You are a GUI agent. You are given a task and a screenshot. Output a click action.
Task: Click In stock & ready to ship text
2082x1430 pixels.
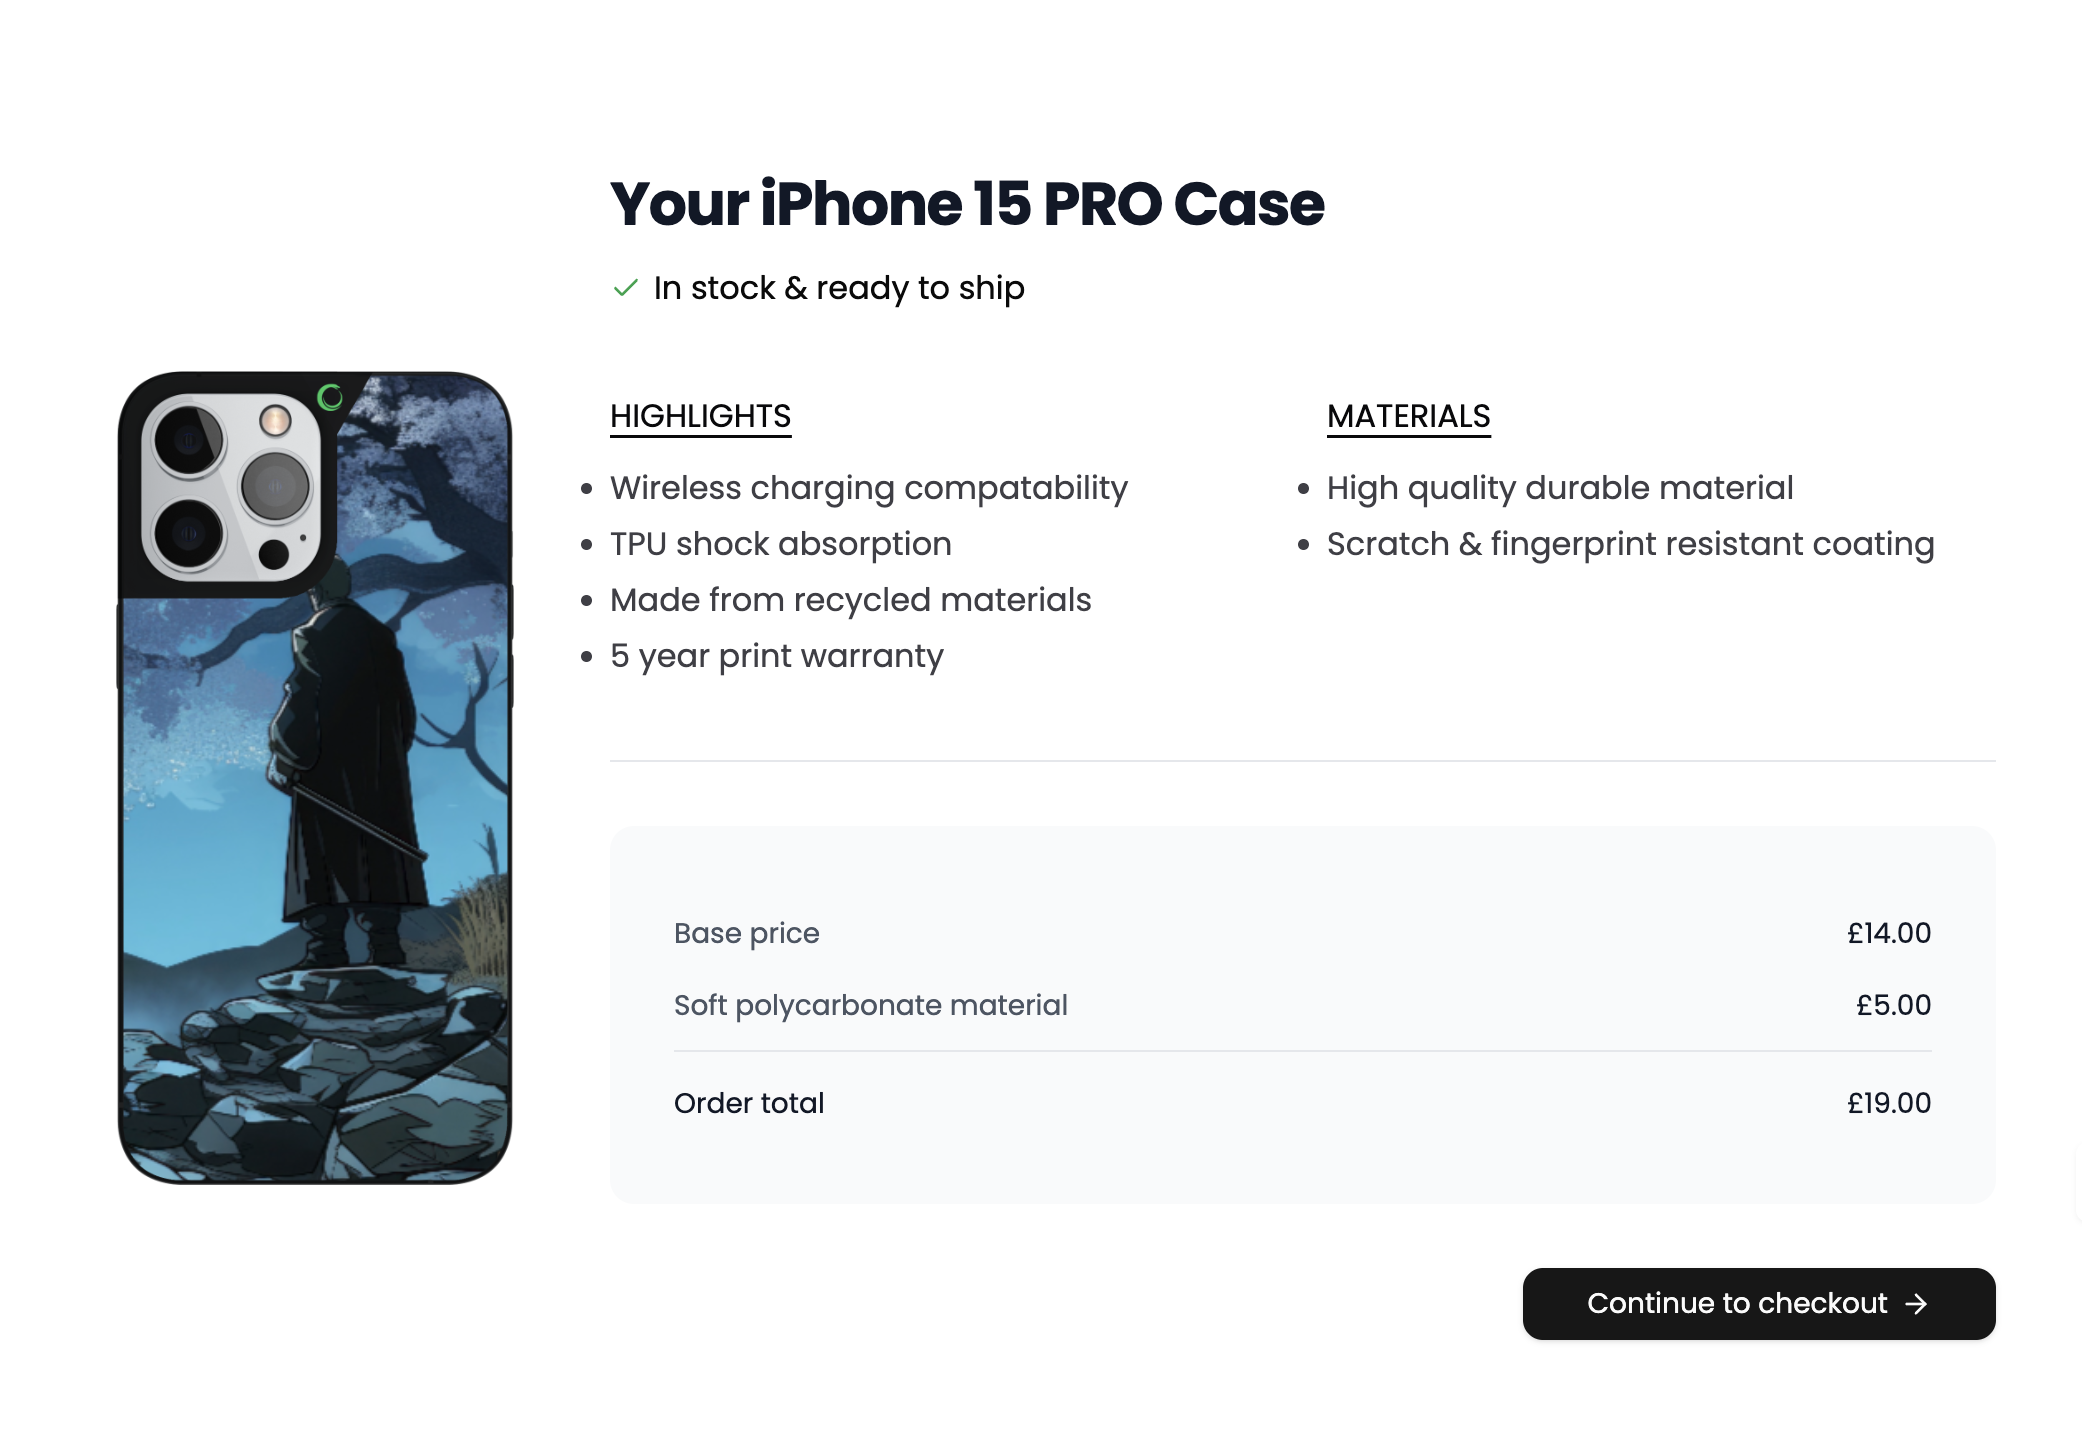(839, 288)
